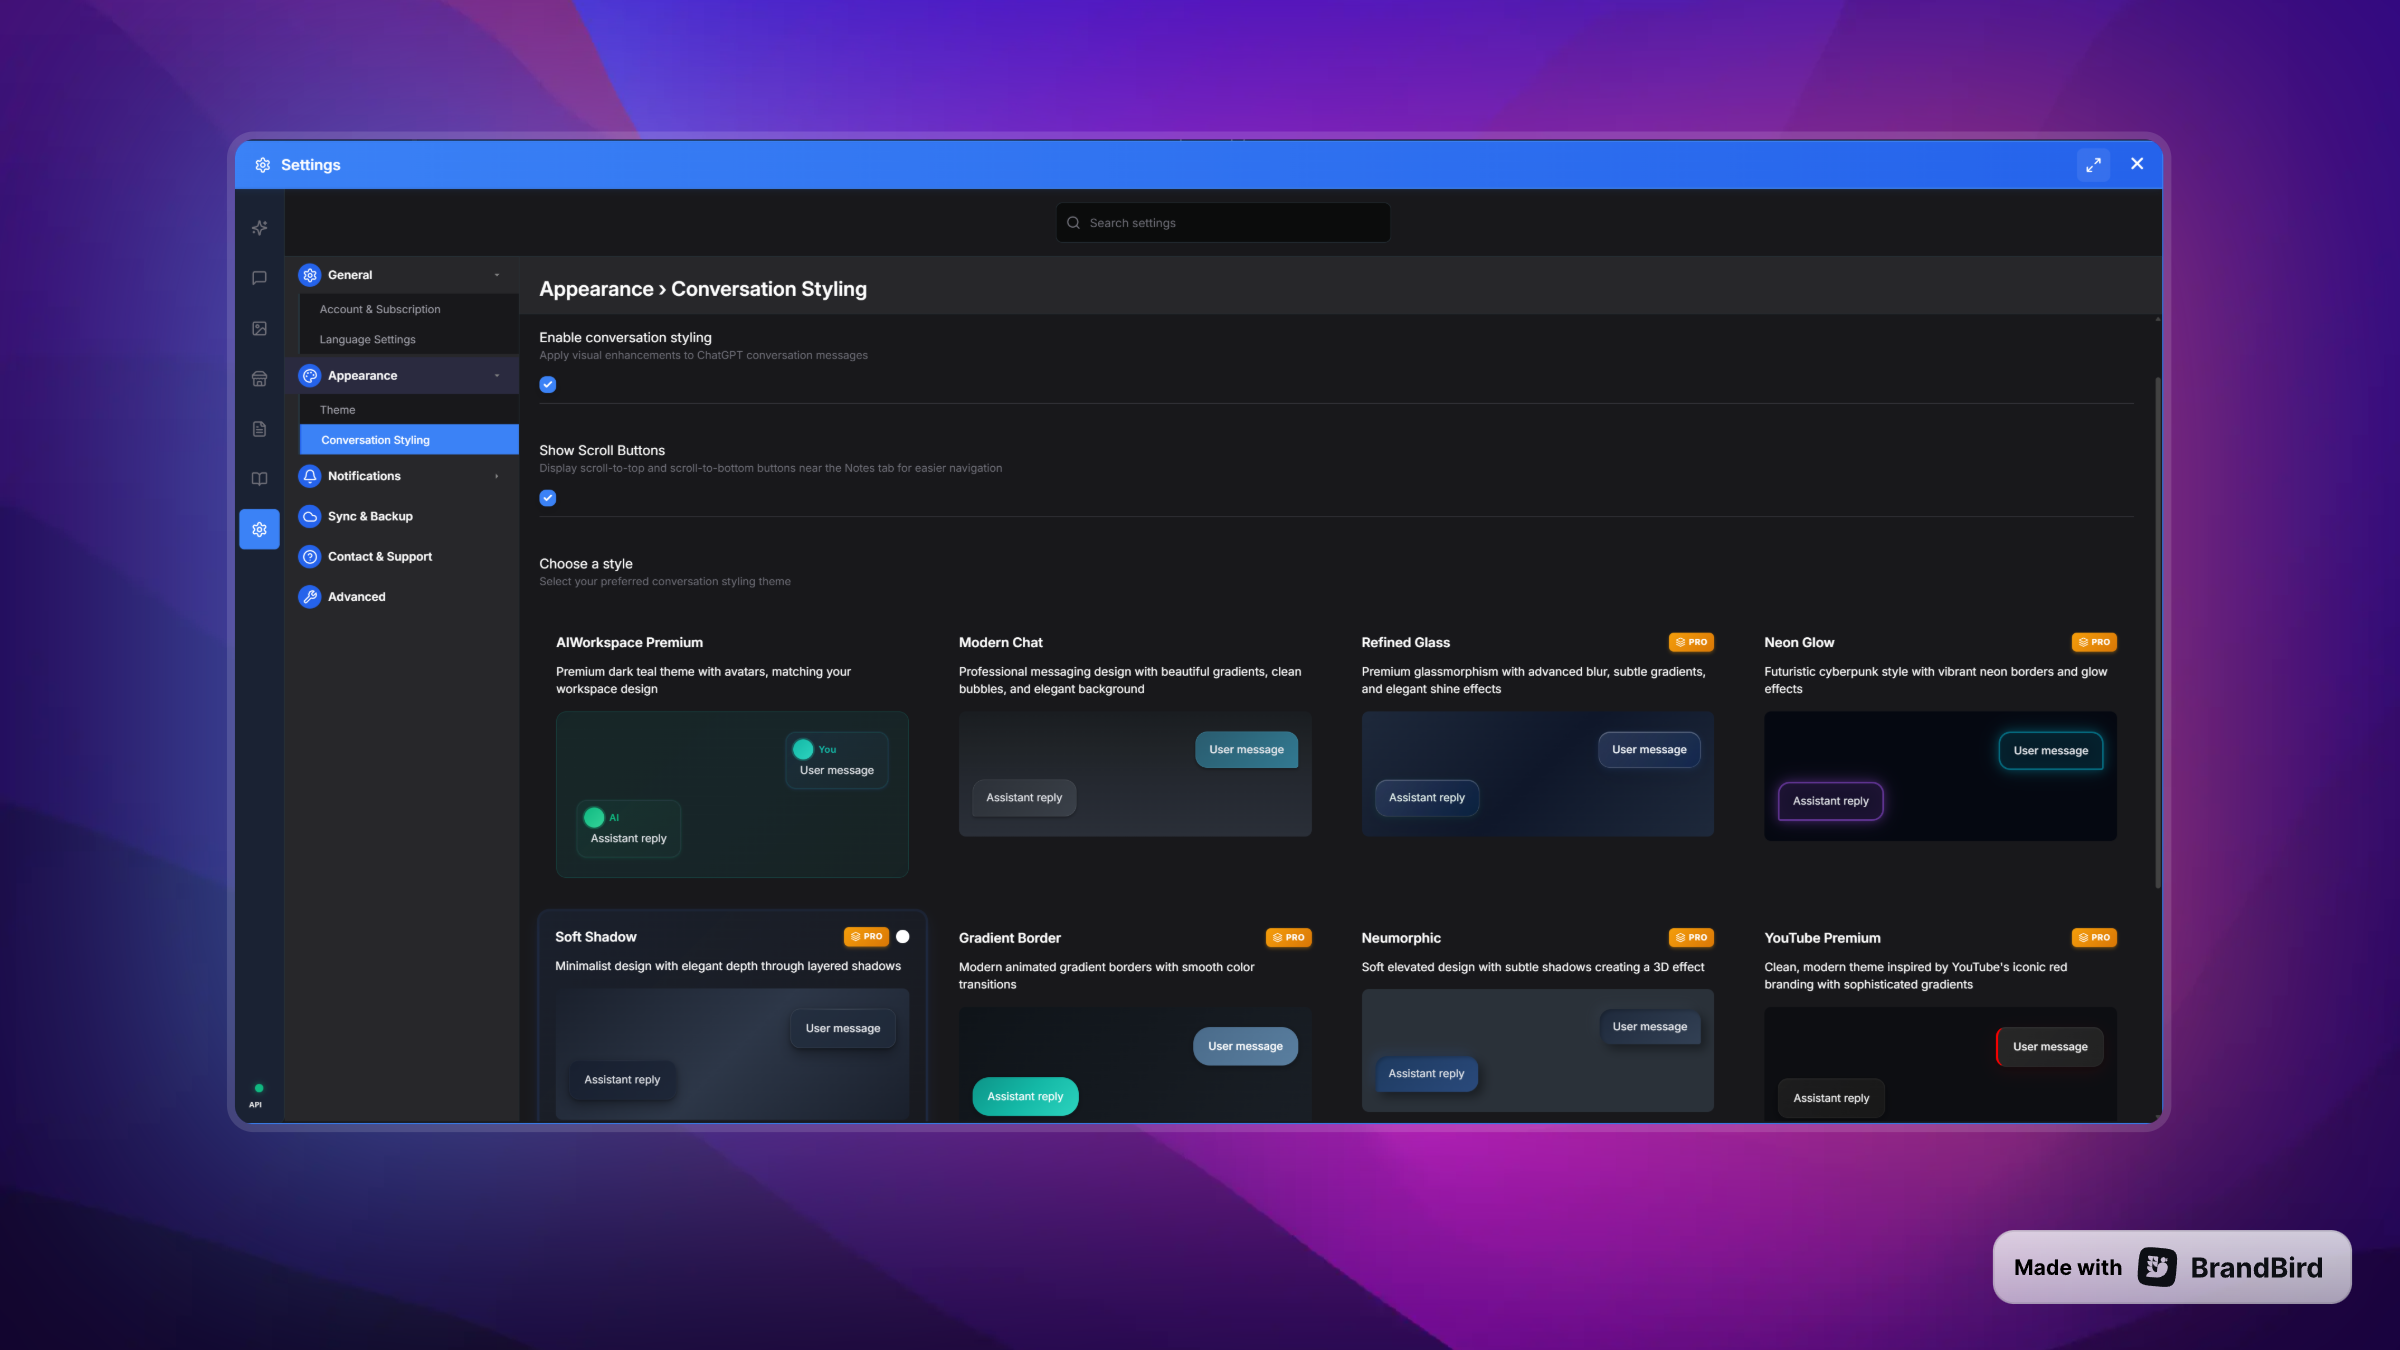Select the document sidebar icon
The width and height of the screenshot is (2400, 1350).
click(259, 429)
